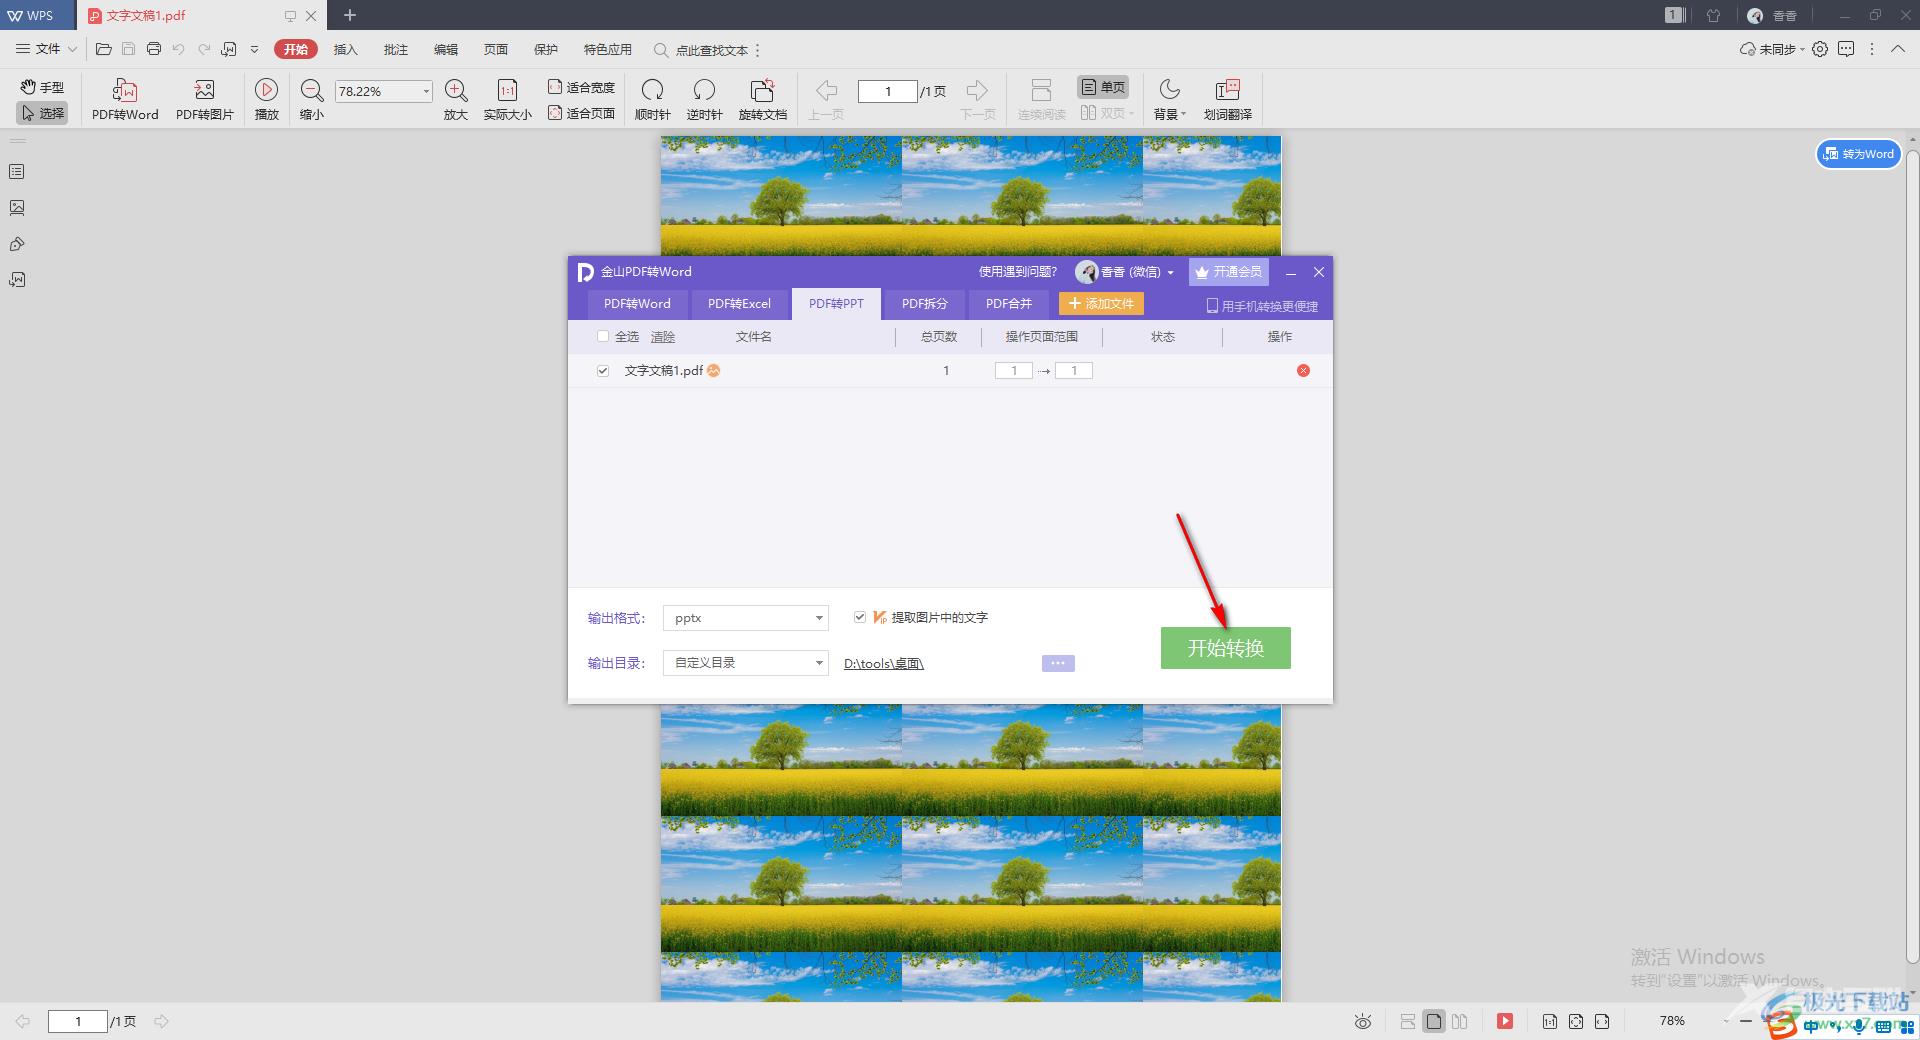1920x1040 pixels.
Task: Open the settings gear in title area
Action: [x=1820, y=49]
